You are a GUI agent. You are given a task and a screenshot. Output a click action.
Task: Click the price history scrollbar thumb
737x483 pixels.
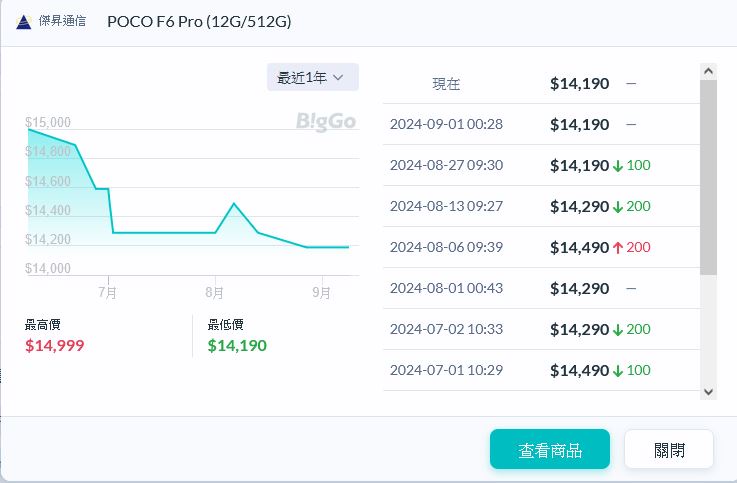click(708, 178)
